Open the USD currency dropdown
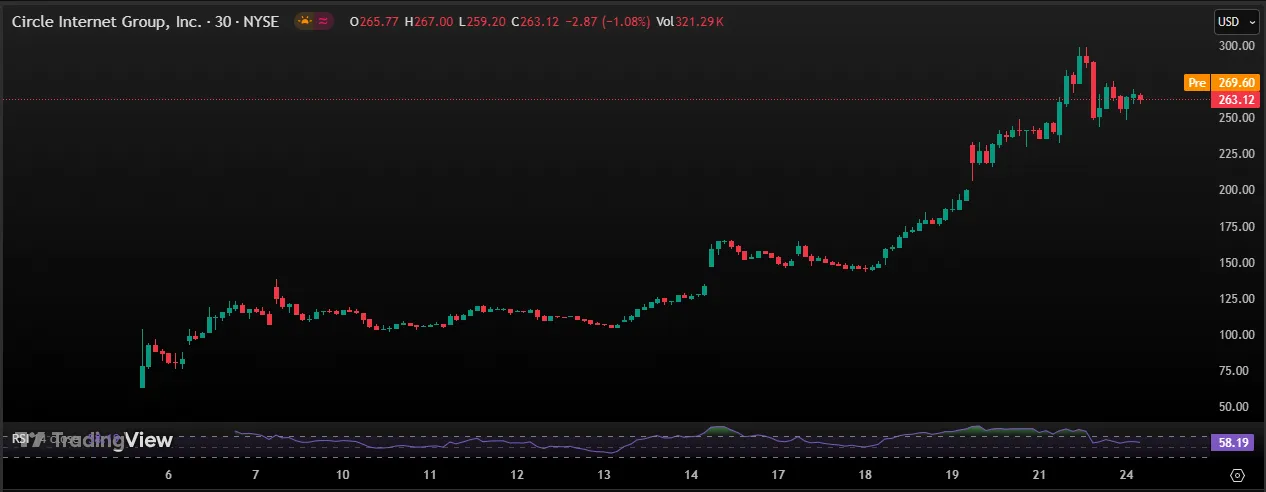 point(1231,22)
